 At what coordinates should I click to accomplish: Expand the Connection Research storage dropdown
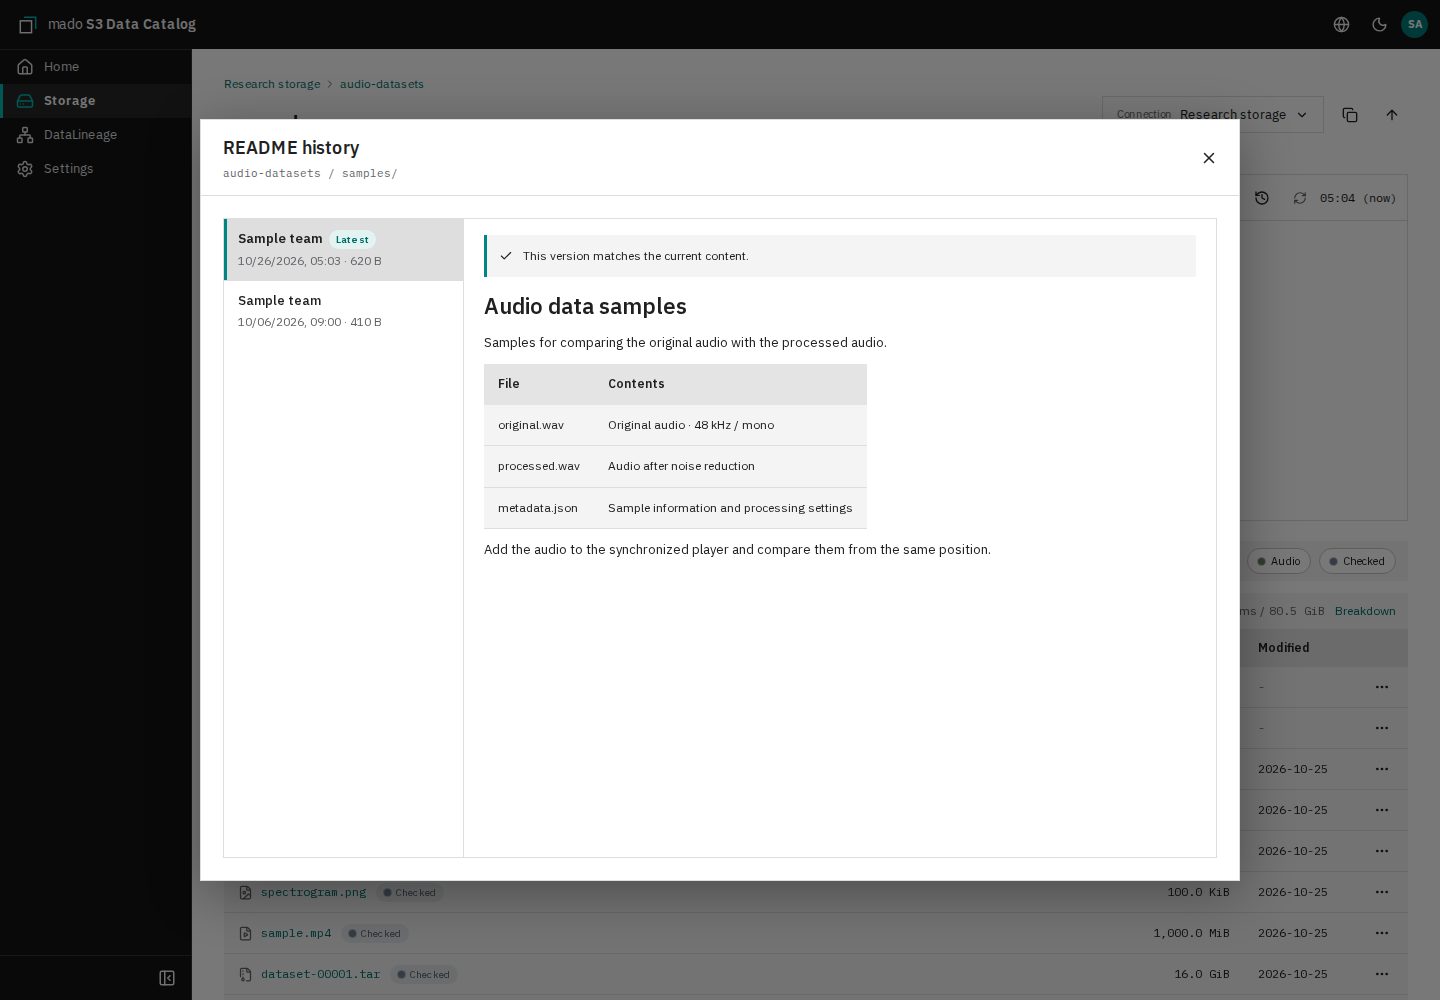click(x=1213, y=115)
